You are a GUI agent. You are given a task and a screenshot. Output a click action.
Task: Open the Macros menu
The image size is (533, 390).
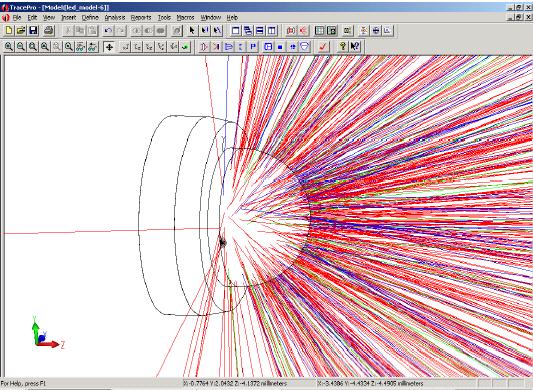coord(185,17)
